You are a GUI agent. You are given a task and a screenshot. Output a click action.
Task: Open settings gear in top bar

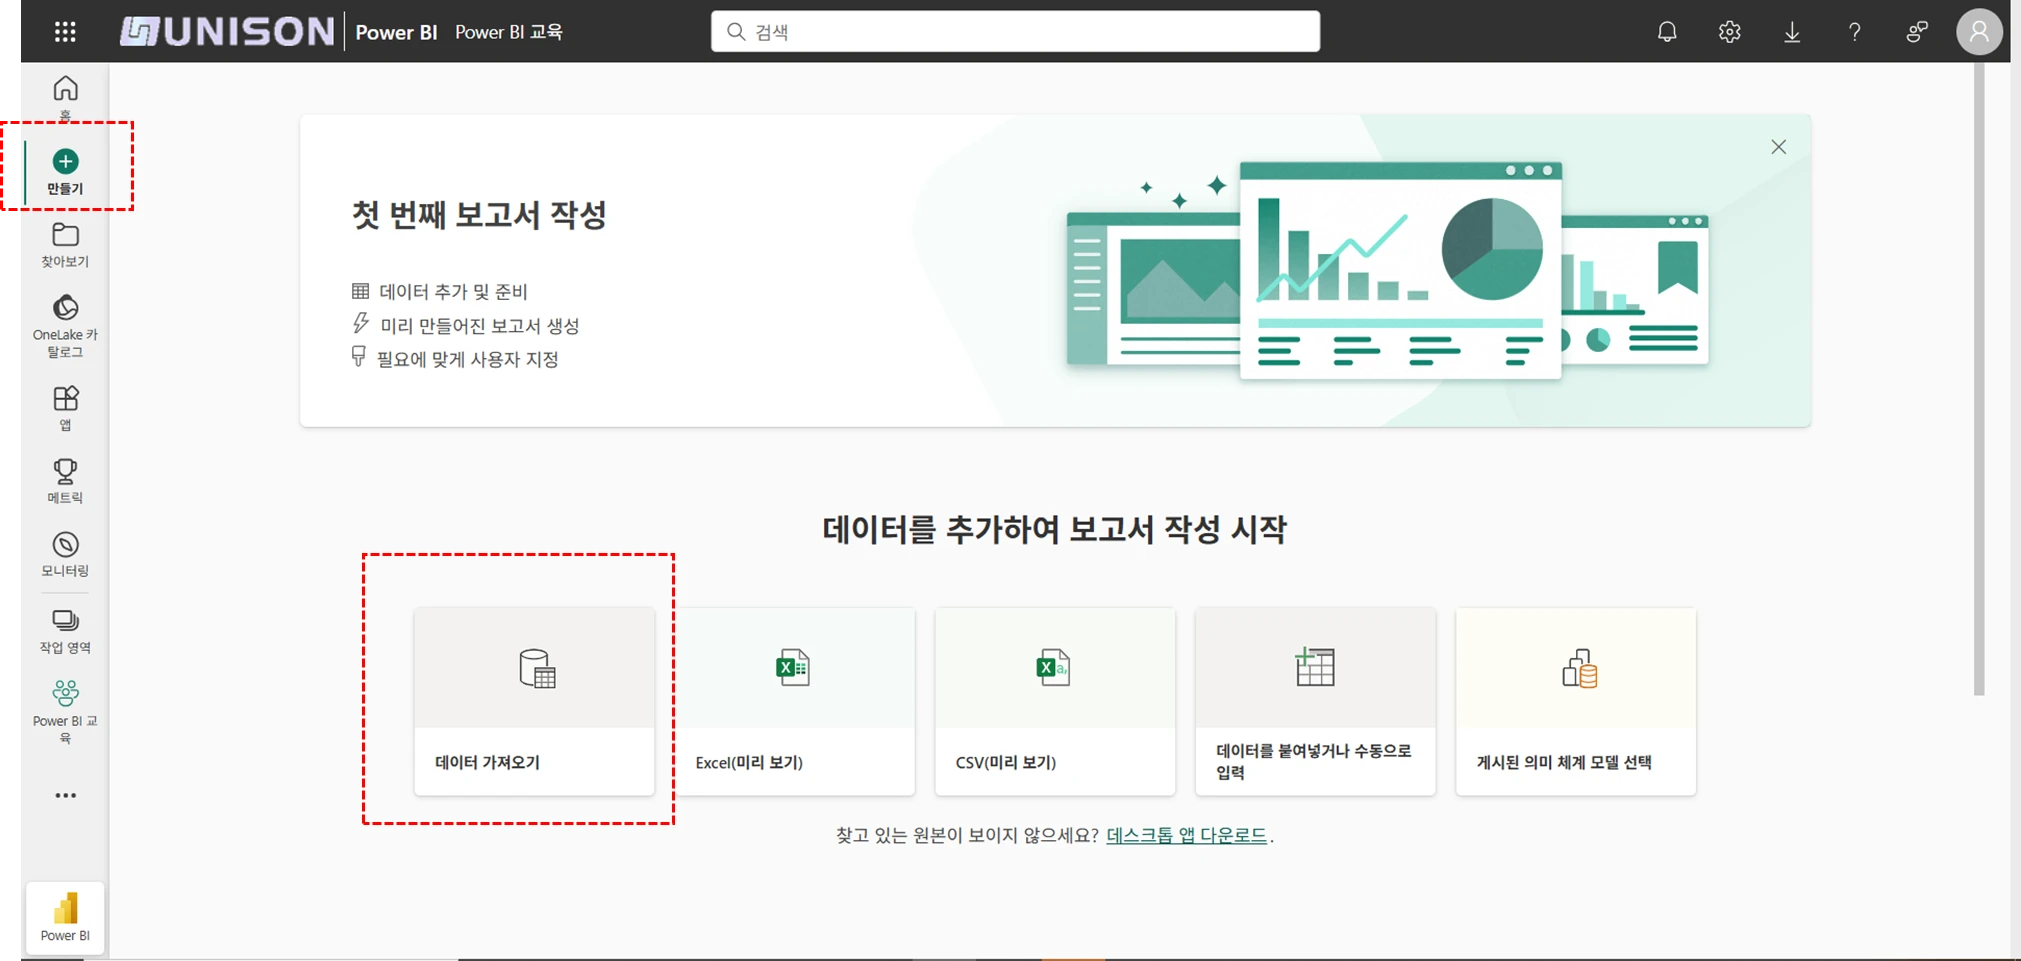[x=1729, y=32]
